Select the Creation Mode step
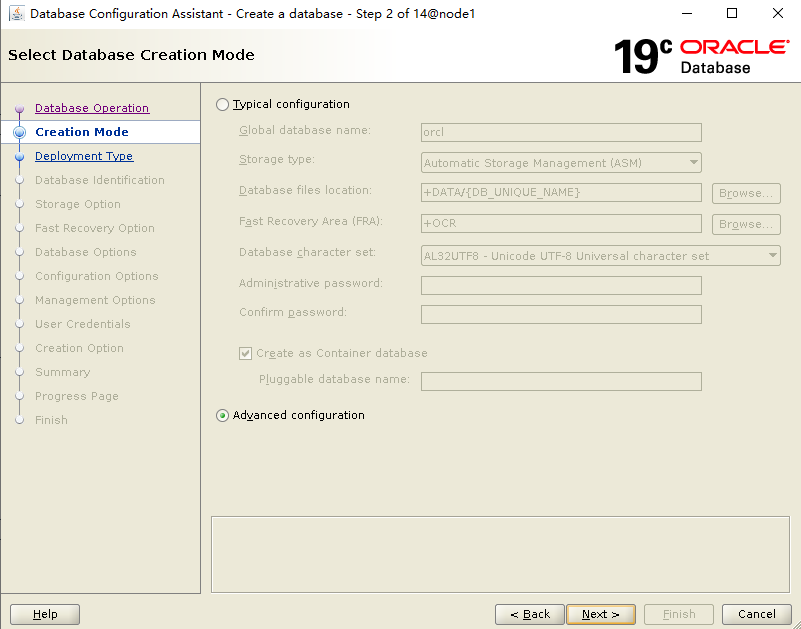The image size is (801, 629). (82, 132)
